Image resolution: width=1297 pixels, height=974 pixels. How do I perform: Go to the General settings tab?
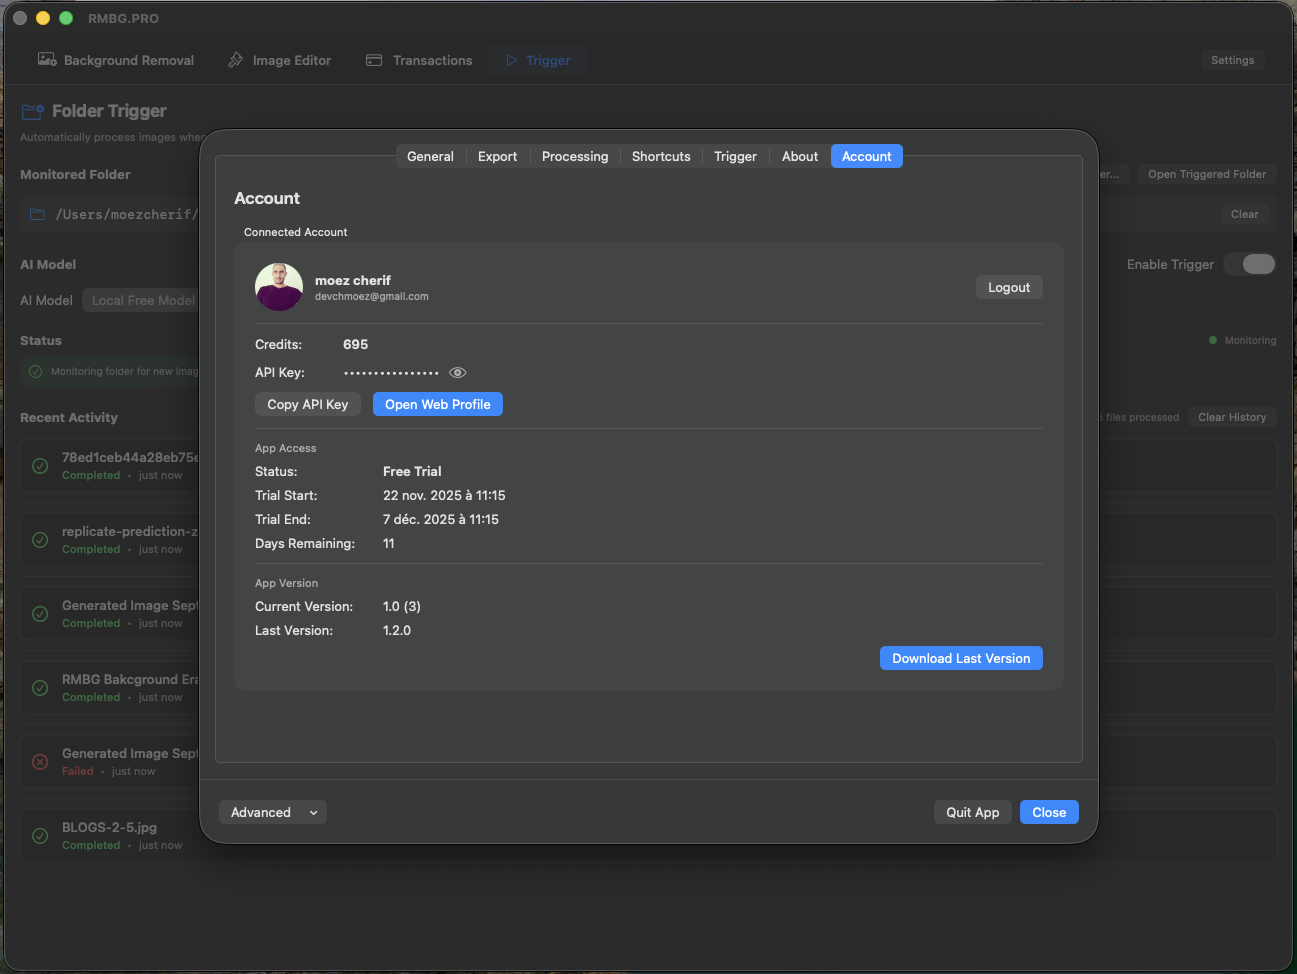tap(430, 156)
